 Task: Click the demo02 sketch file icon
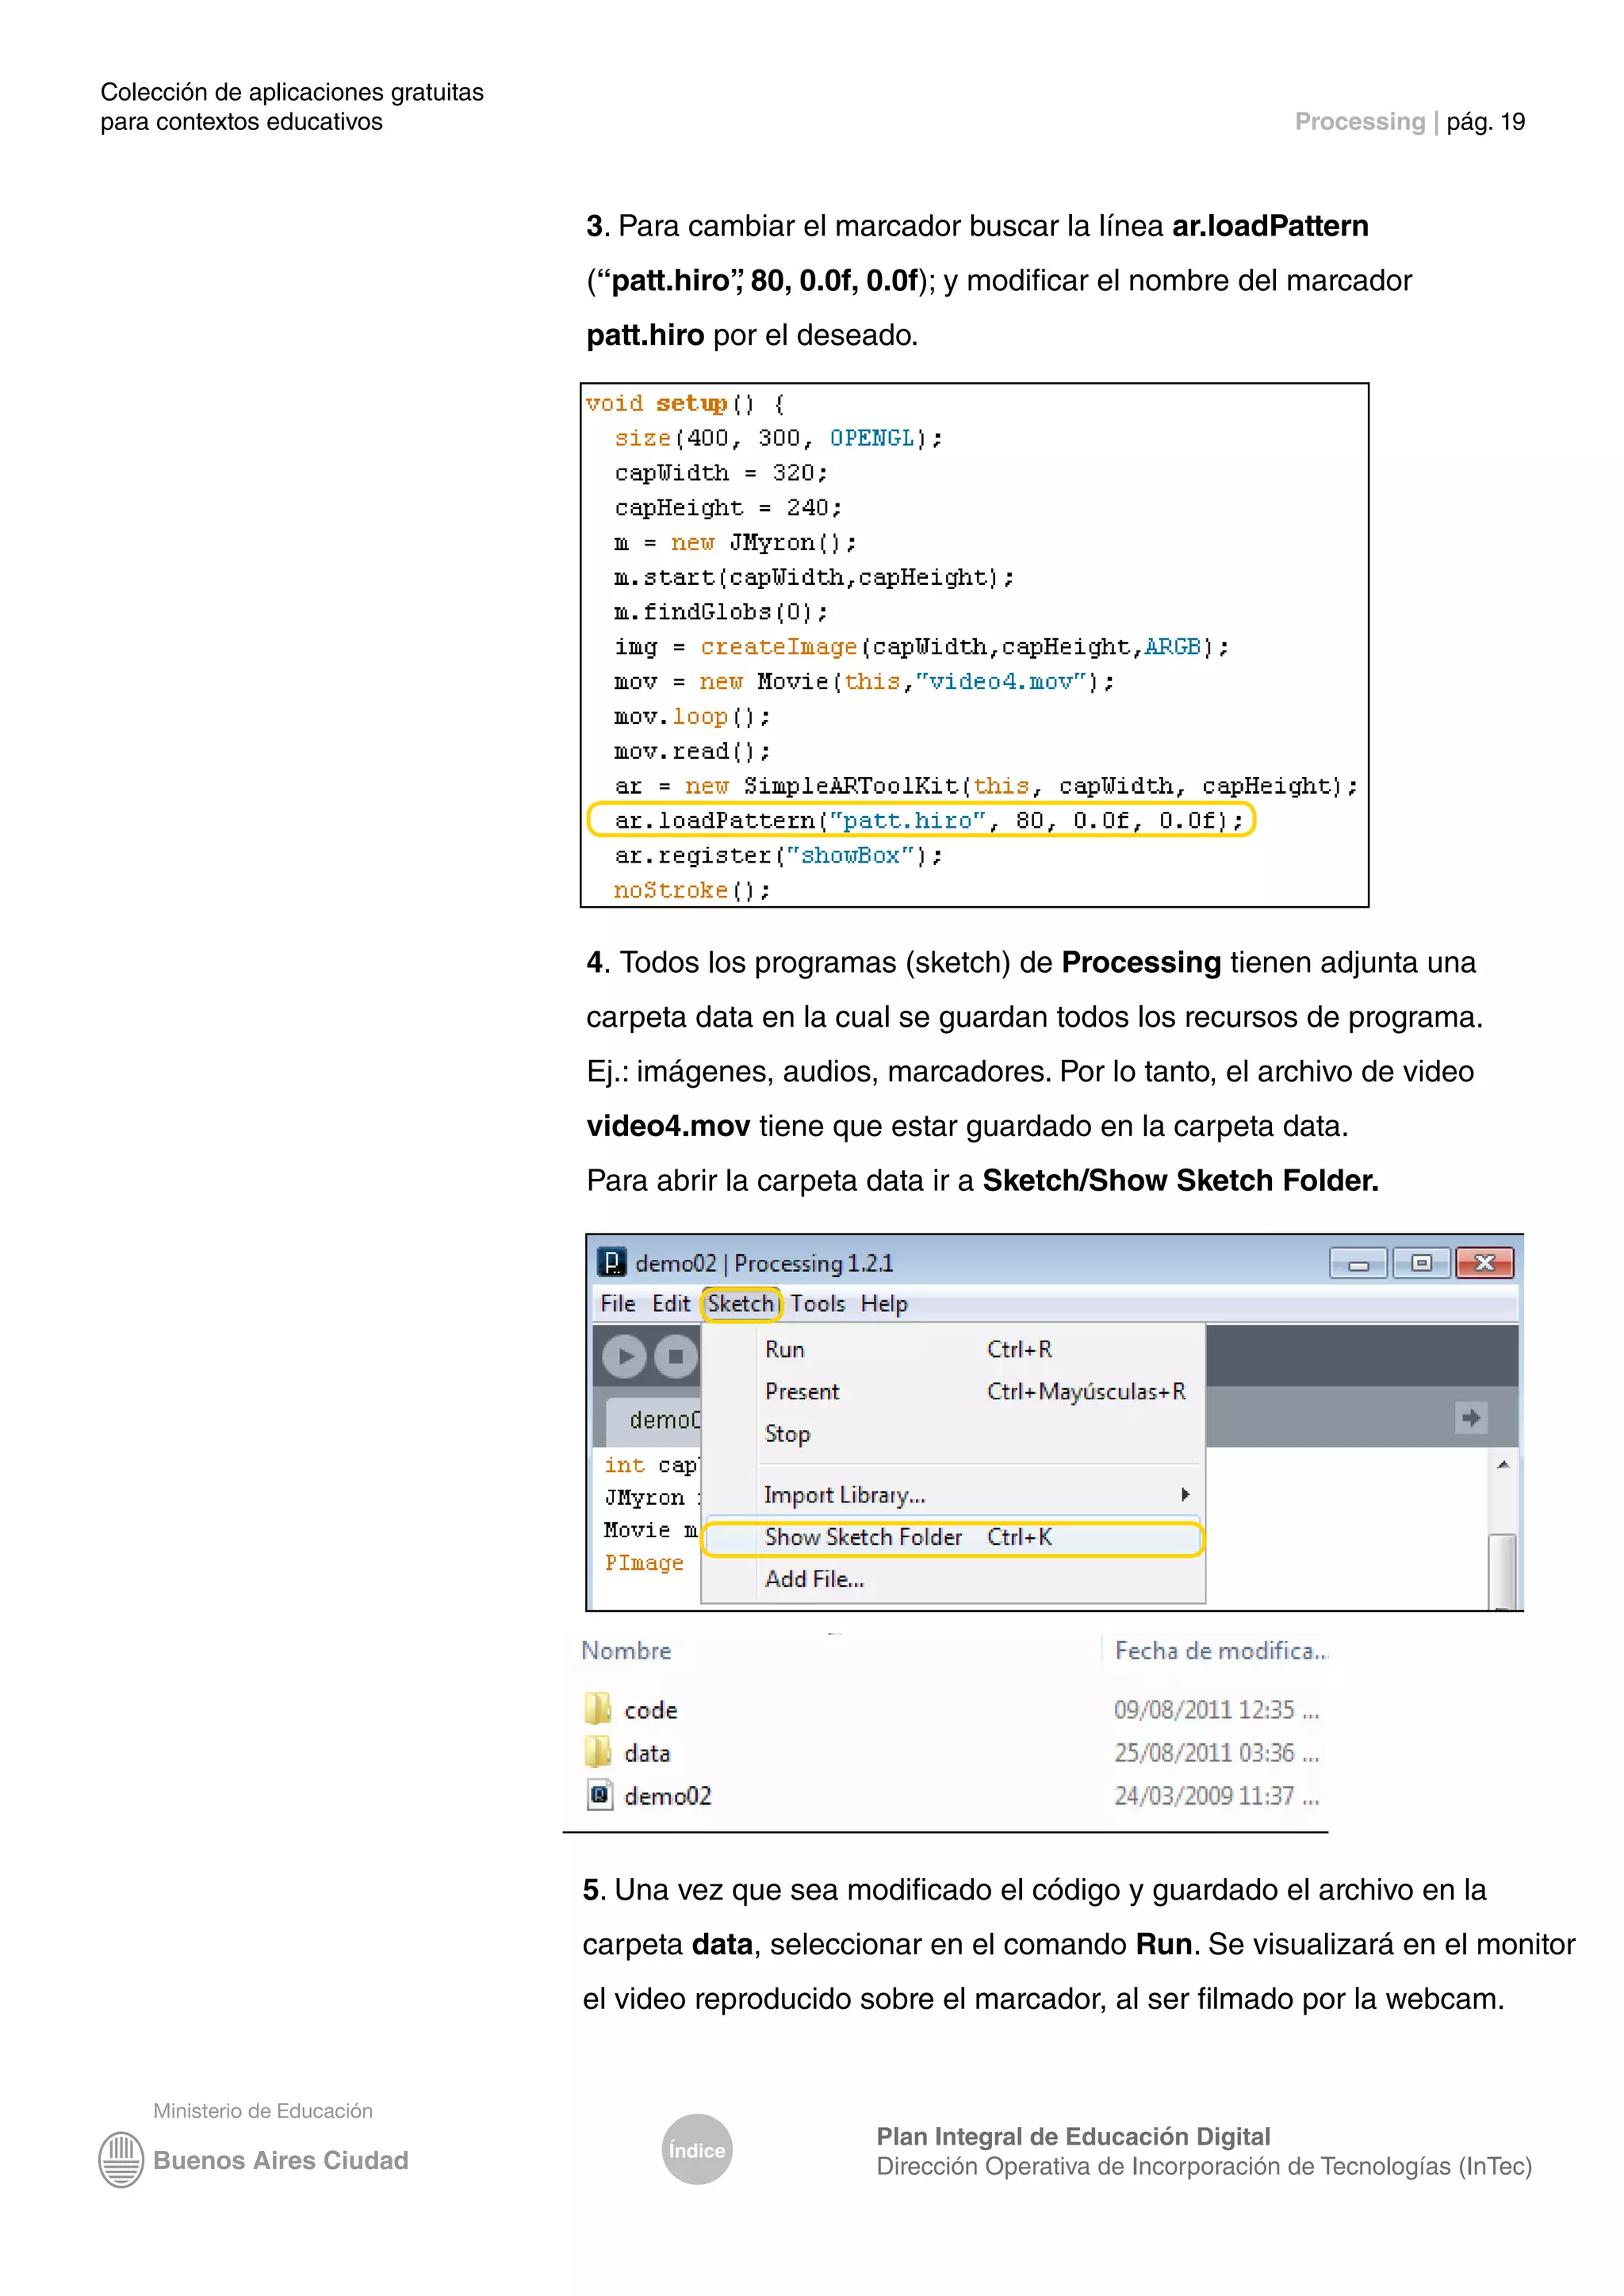(x=599, y=1795)
